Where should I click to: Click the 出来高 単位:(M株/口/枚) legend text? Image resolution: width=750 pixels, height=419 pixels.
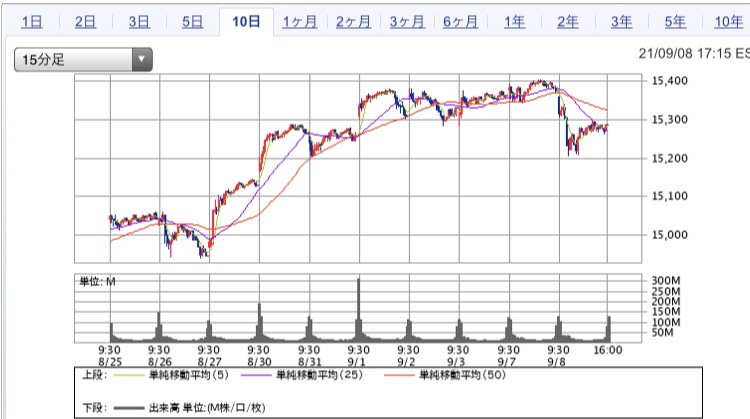point(207,408)
